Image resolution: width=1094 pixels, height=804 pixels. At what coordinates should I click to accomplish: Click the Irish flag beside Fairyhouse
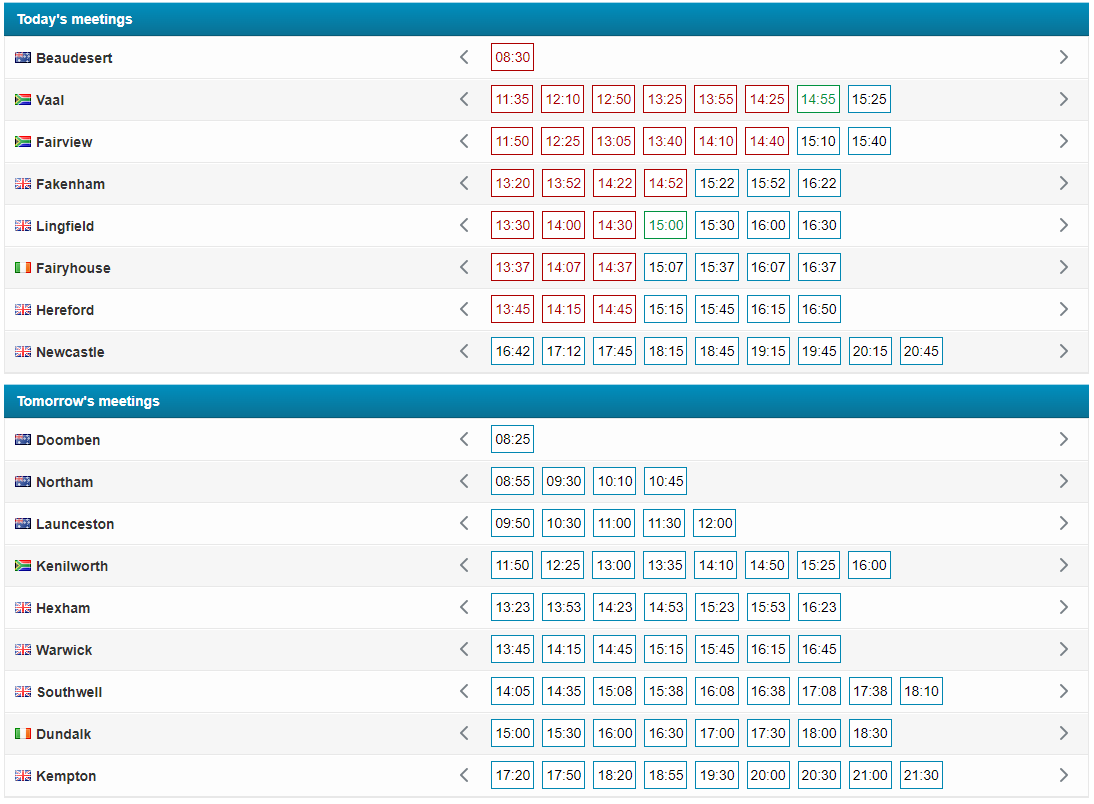click(x=23, y=267)
